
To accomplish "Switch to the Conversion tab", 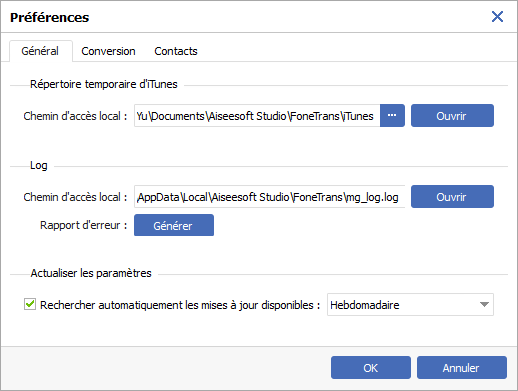I will tap(108, 51).
